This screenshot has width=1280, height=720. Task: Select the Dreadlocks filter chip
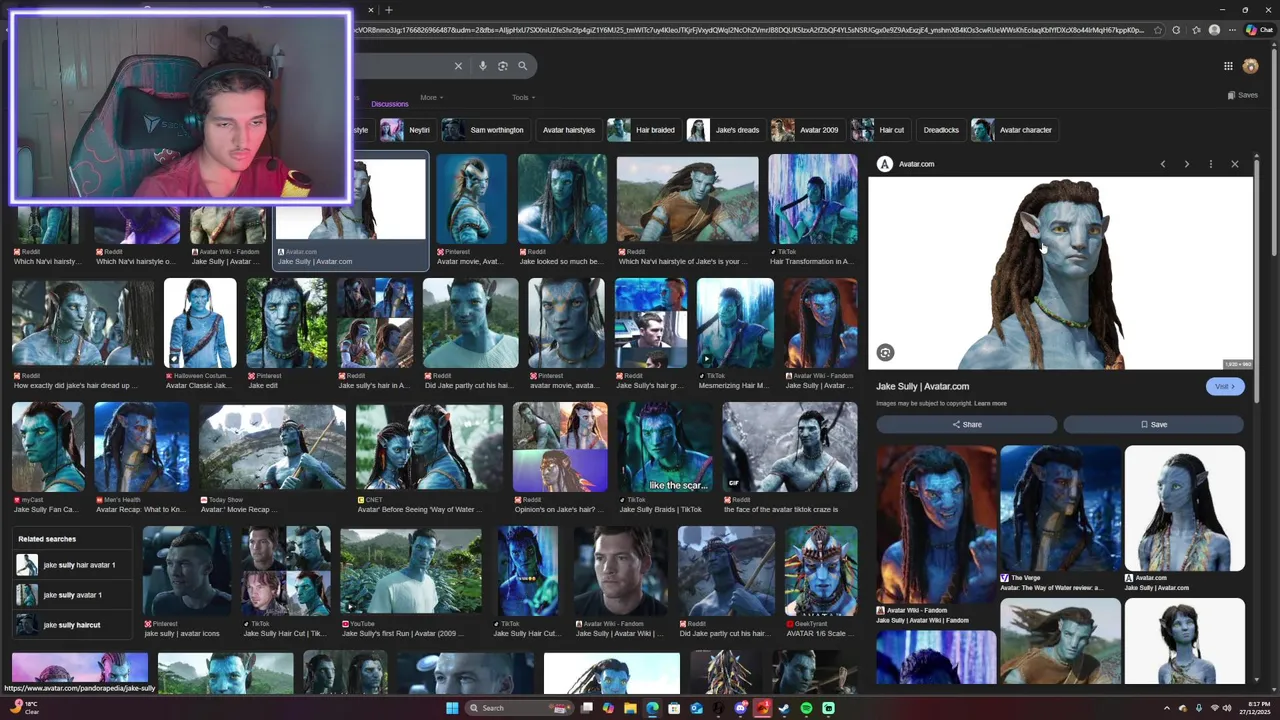coord(941,130)
